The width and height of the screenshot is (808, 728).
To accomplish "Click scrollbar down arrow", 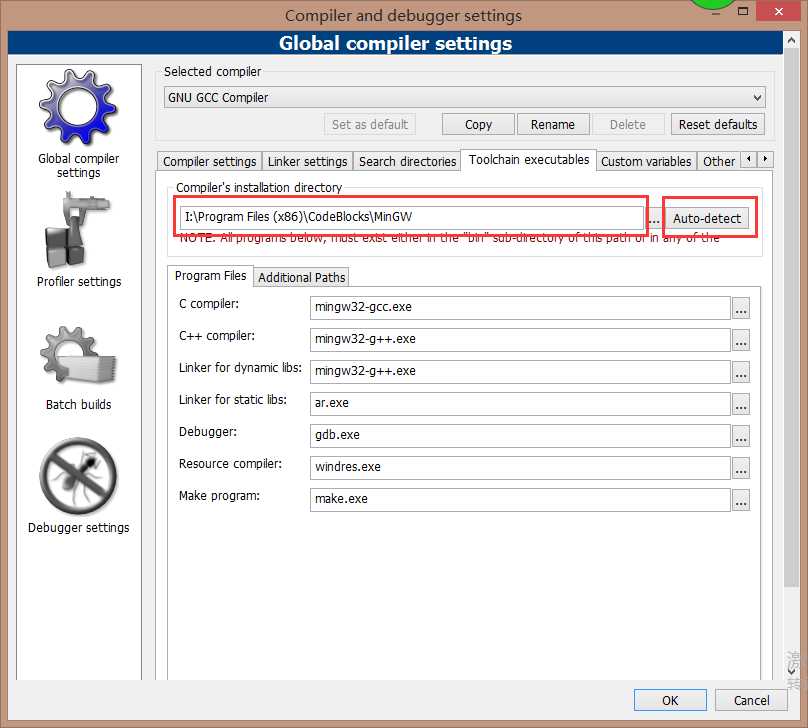I will (792, 671).
